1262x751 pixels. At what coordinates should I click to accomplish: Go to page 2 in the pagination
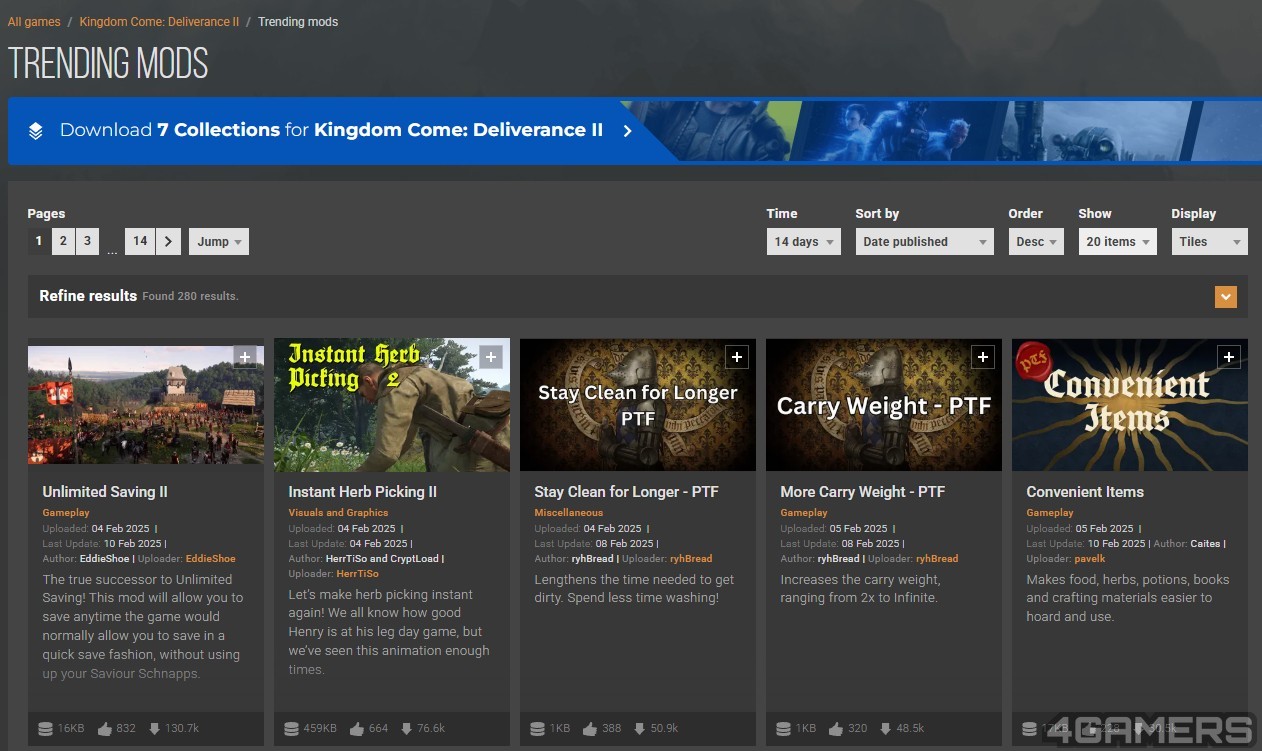point(63,241)
